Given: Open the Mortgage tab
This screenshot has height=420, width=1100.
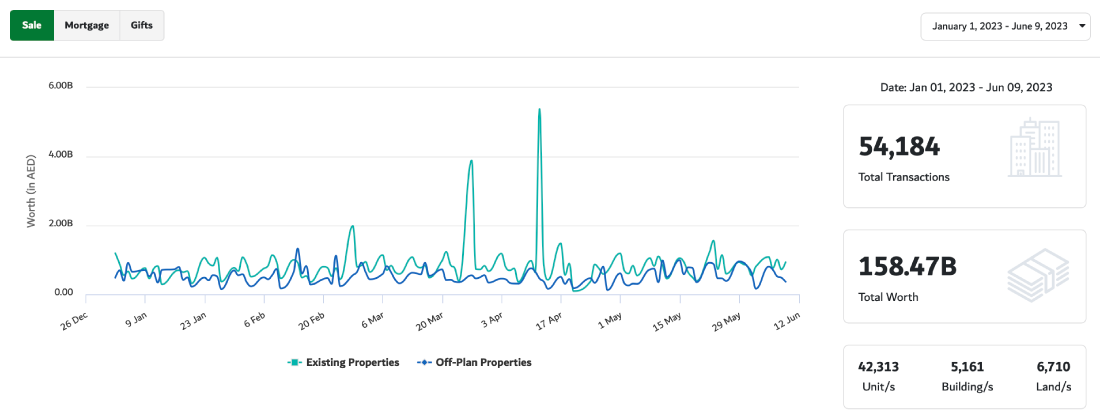Looking at the screenshot, I should pyautogui.click(x=86, y=25).
